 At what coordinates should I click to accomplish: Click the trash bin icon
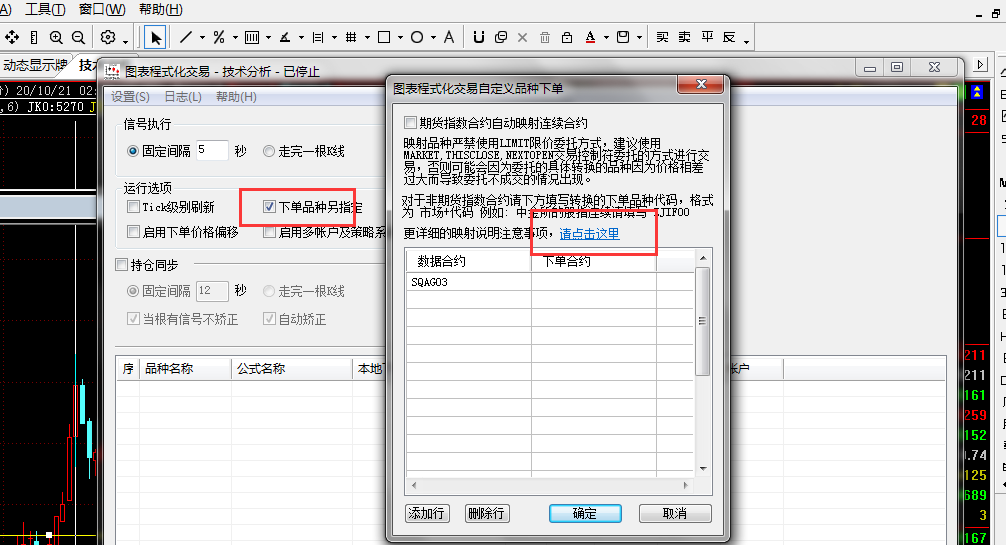(545, 37)
